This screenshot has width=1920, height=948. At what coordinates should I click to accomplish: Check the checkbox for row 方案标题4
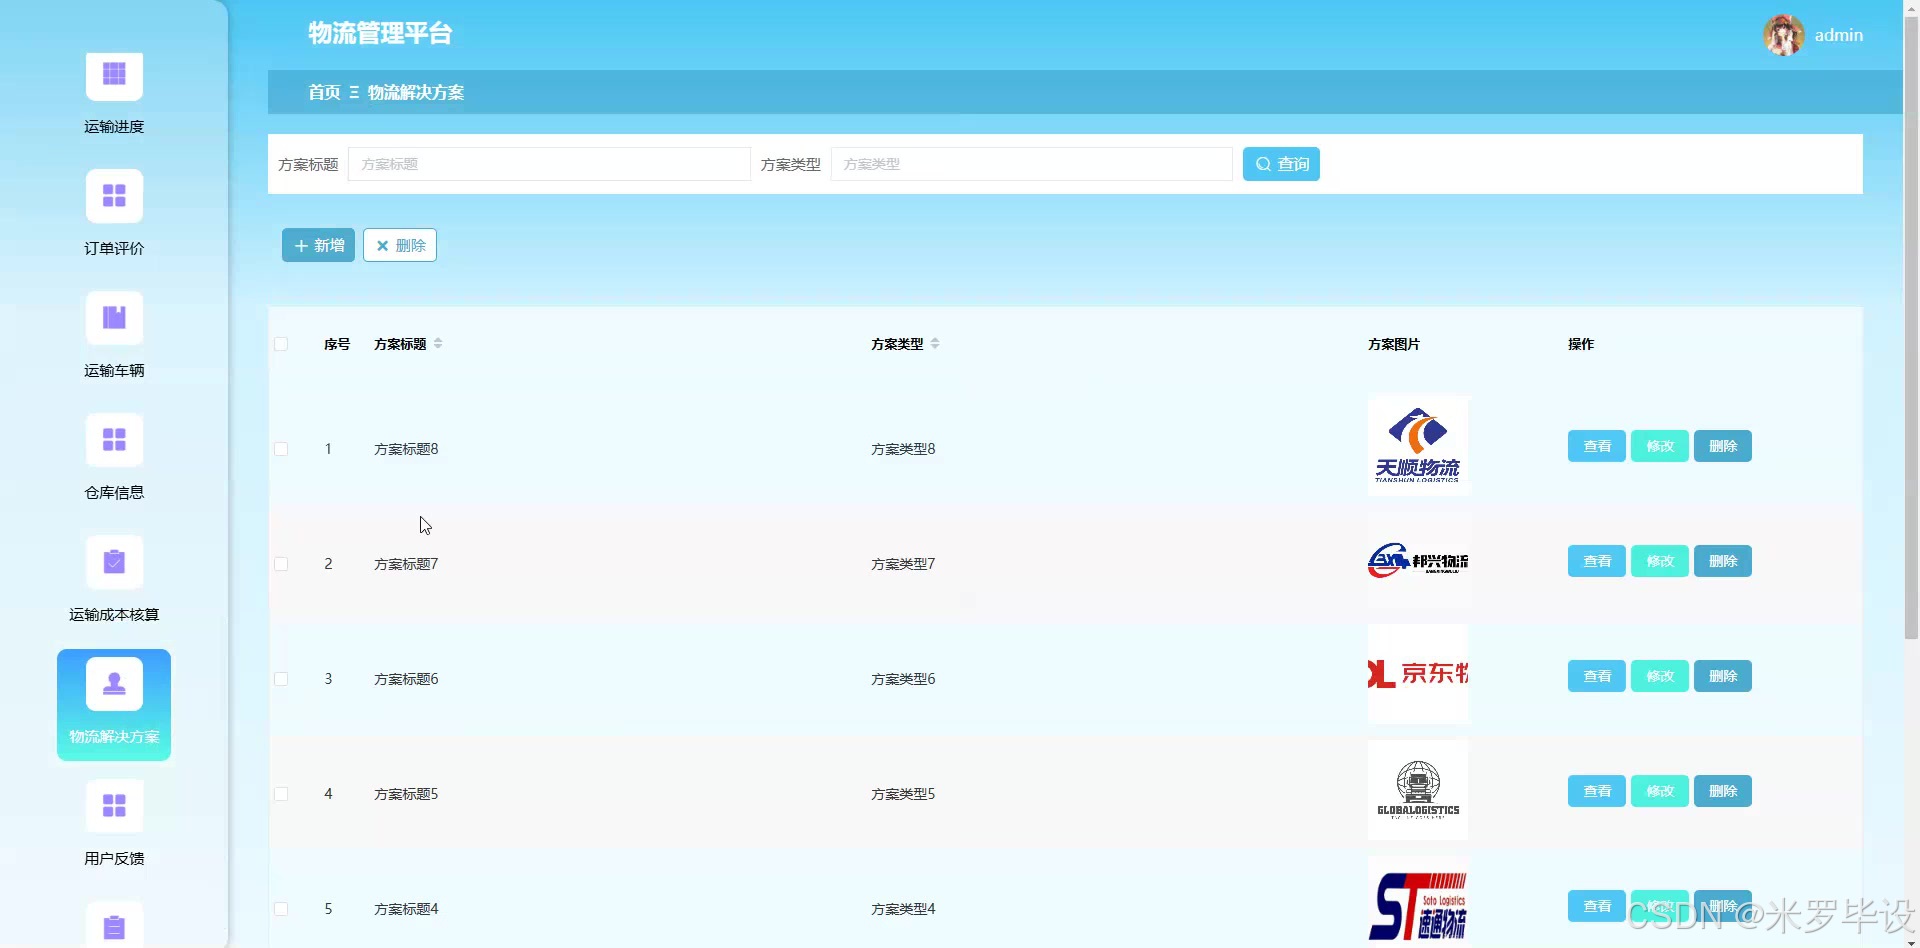[x=281, y=909]
